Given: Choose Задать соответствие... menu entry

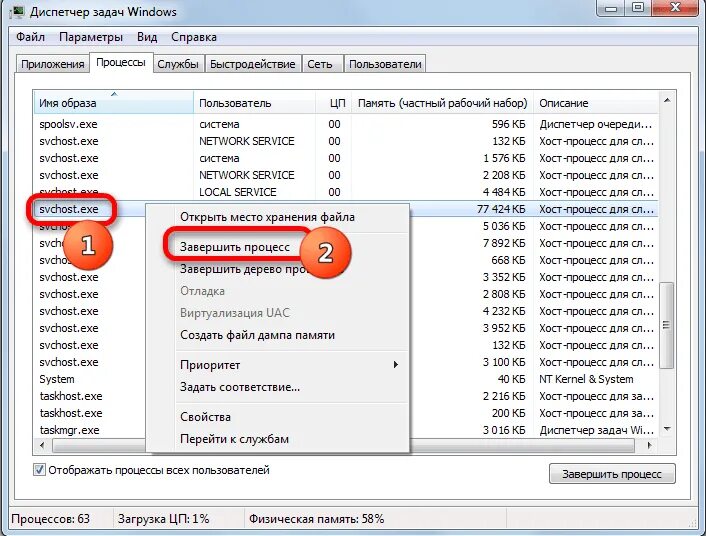Looking at the screenshot, I should pos(240,387).
